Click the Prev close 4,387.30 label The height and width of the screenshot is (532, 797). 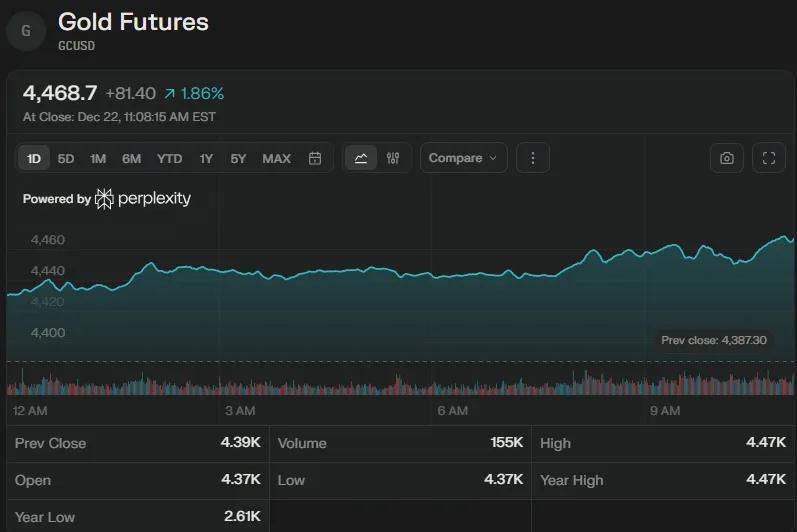[713, 340]
